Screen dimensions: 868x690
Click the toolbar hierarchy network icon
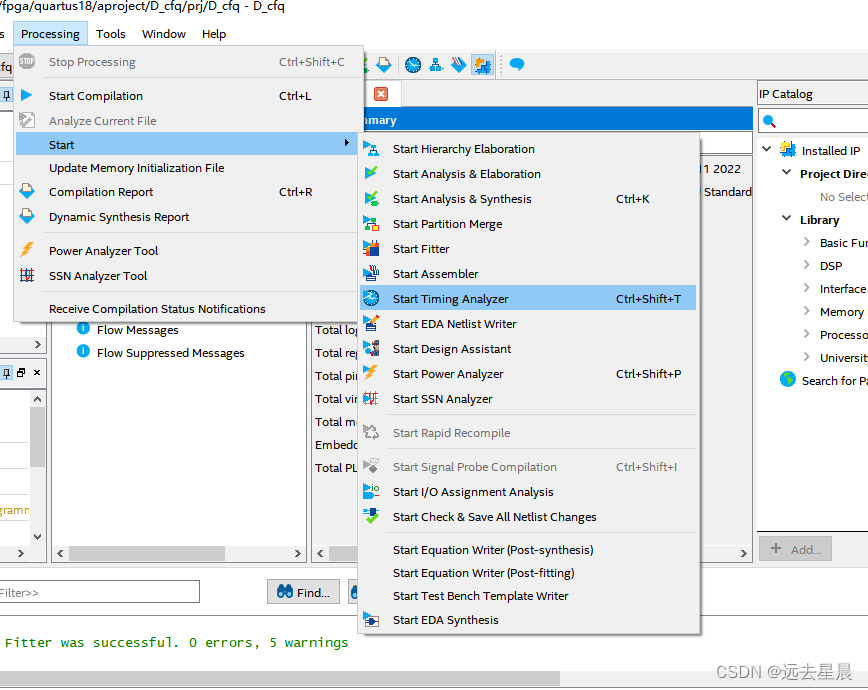coord(436,65)
